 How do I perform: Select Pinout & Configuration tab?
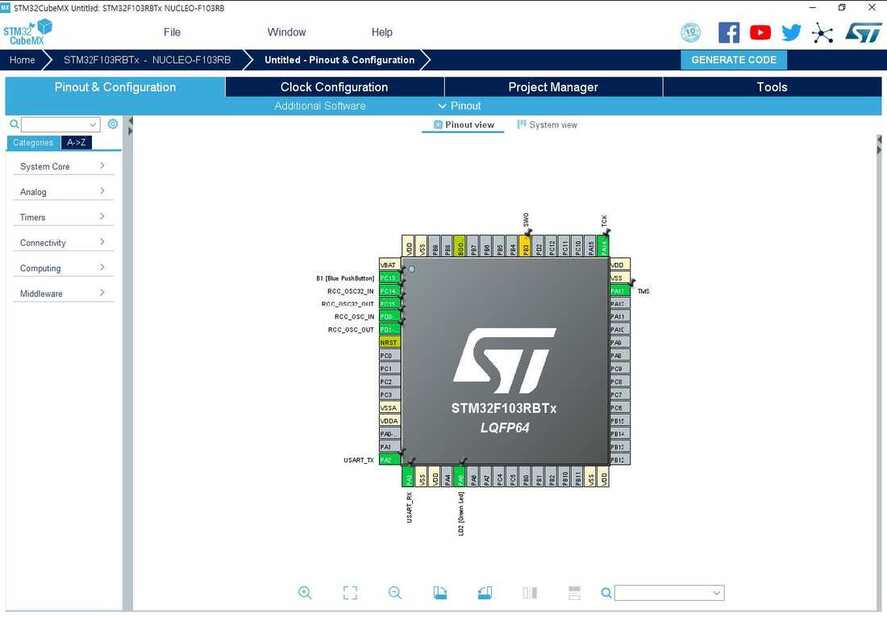[115, 87]
